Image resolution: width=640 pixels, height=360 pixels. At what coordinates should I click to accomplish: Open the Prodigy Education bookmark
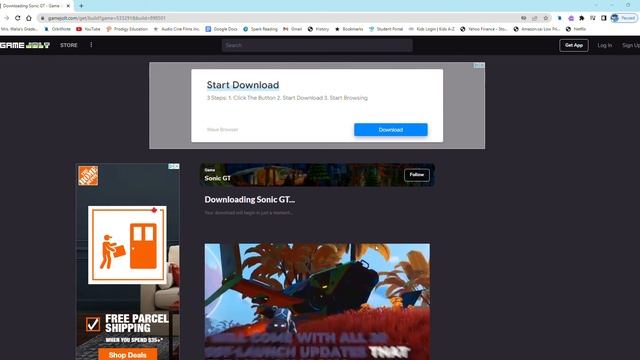pos(127,29)
